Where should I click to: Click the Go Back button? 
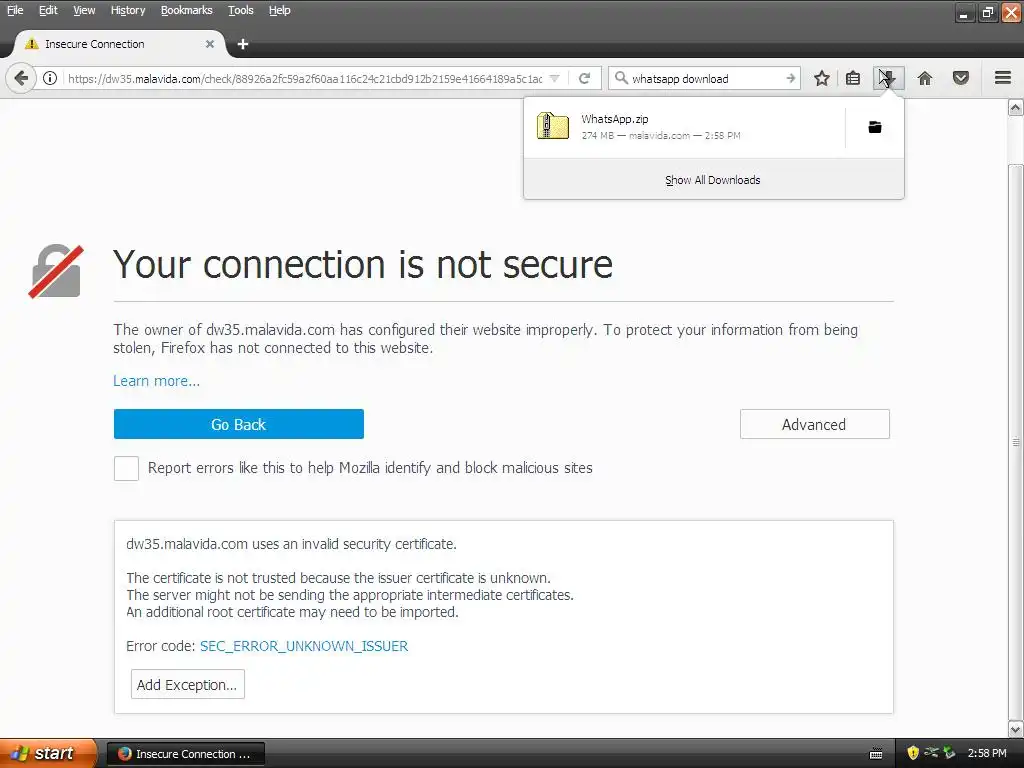(x=238, y=424)
